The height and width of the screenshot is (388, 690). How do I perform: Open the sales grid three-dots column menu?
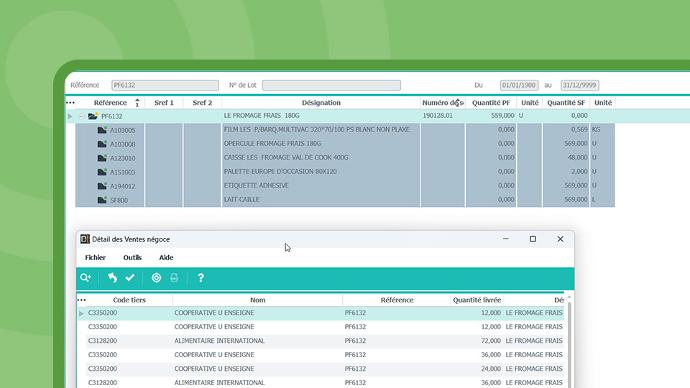82,300
